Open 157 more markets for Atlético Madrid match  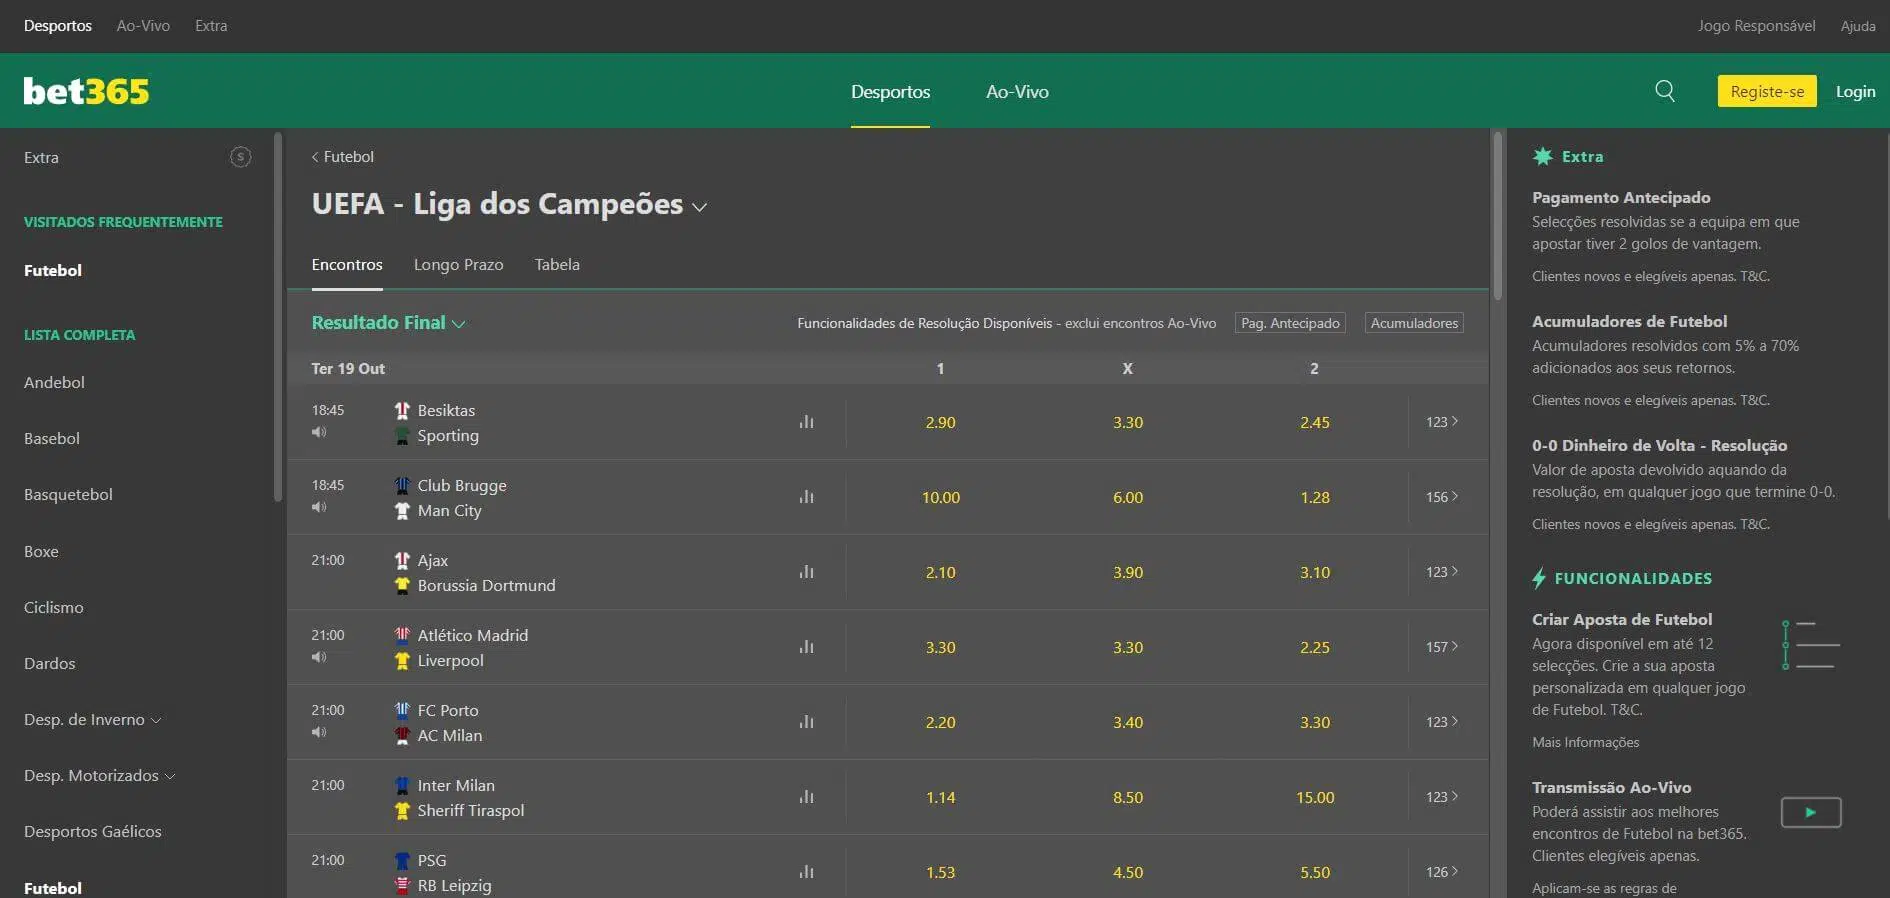[x=1442, y=647]
